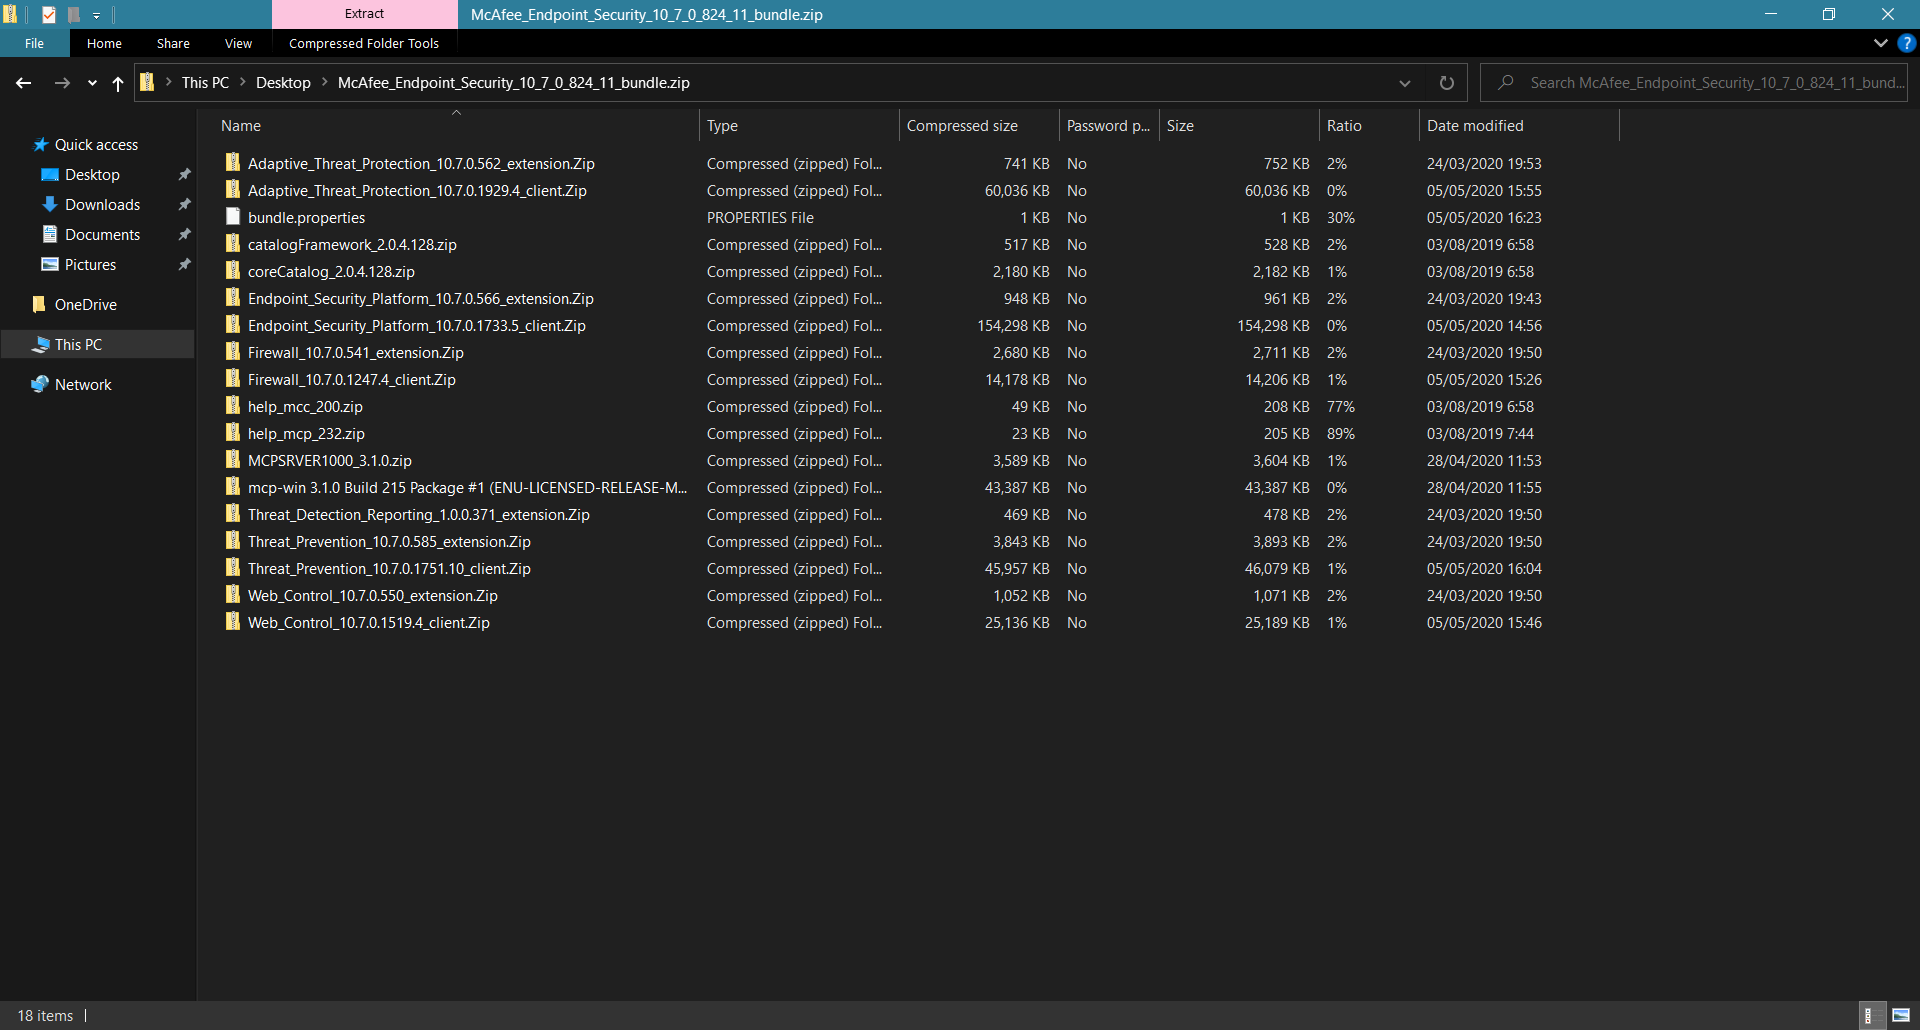The height and width of the screenshot is (1030, 1920).
Task: Select Threat_Prevention_10.7.0.585_extension.Zip
Action: [x=389, y=541]
